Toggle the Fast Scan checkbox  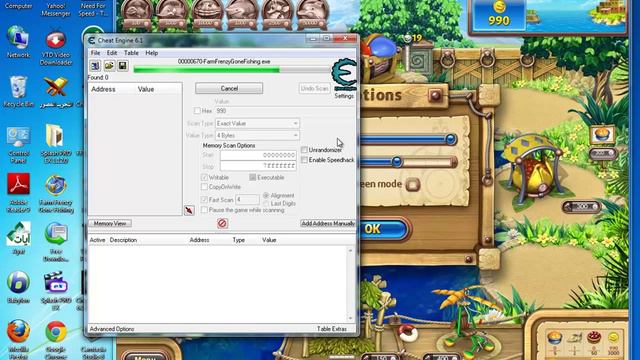click(204, 200)
